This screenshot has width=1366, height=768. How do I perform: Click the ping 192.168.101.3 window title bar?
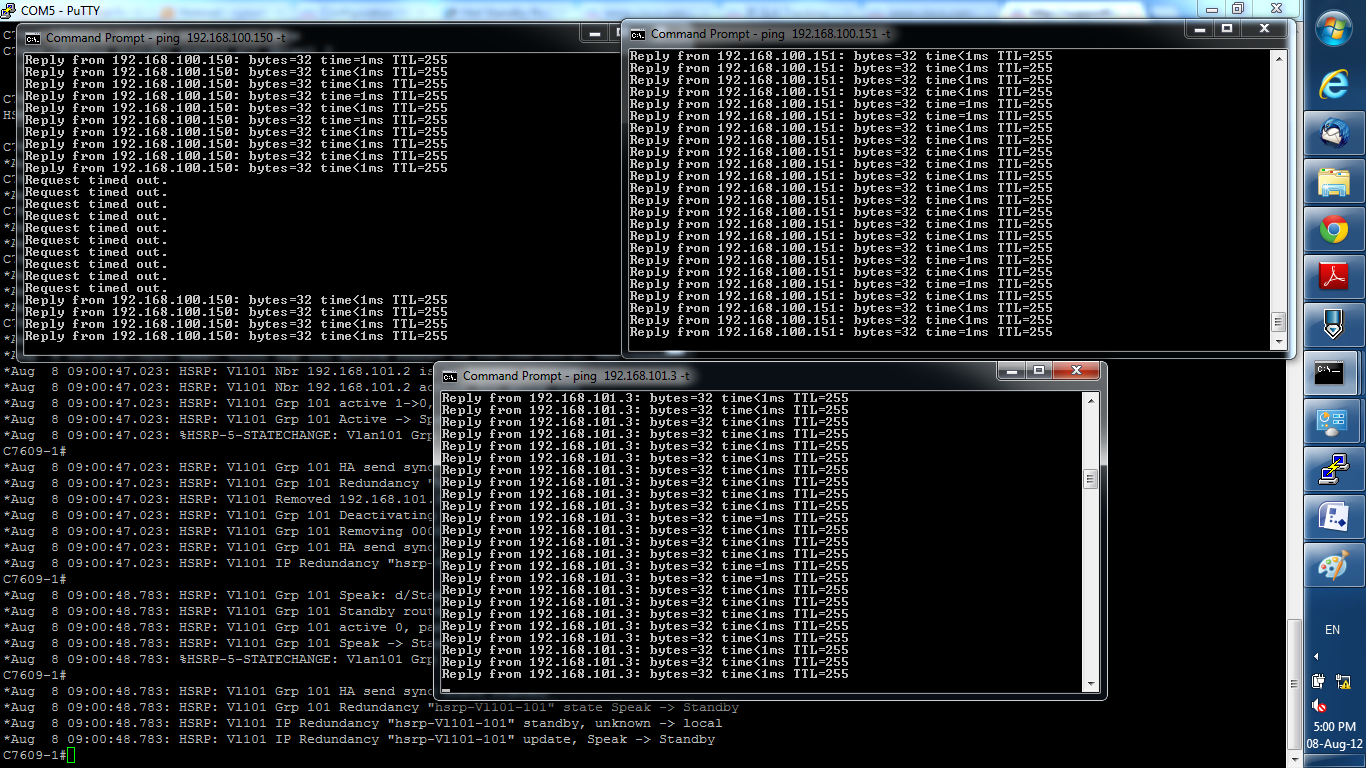(716, 375)
